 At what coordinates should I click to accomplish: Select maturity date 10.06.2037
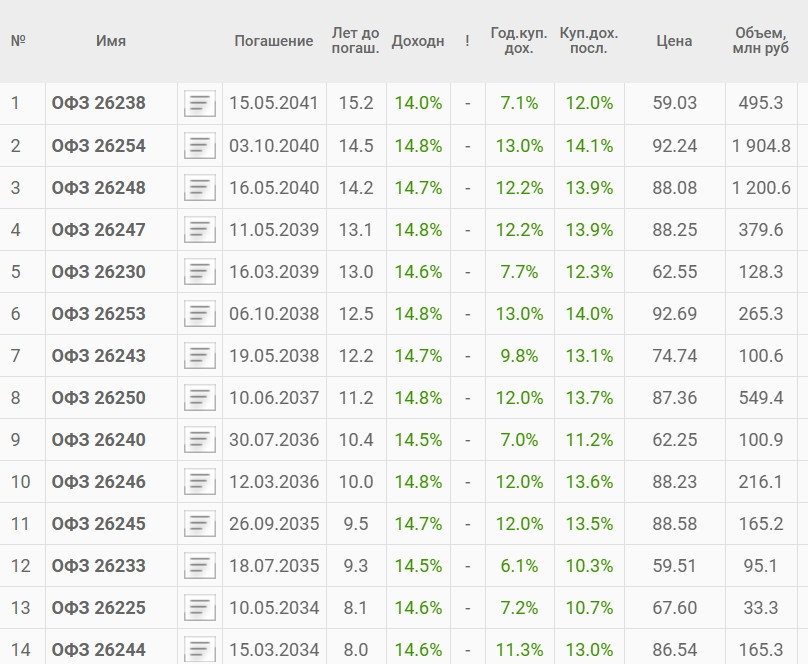pyautogui.click(x=274, y=398)
